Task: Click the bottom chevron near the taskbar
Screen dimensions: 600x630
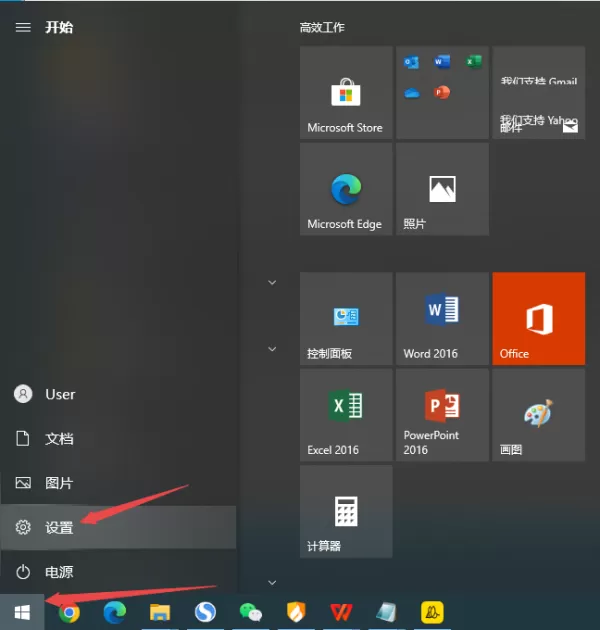Action: 272,582
